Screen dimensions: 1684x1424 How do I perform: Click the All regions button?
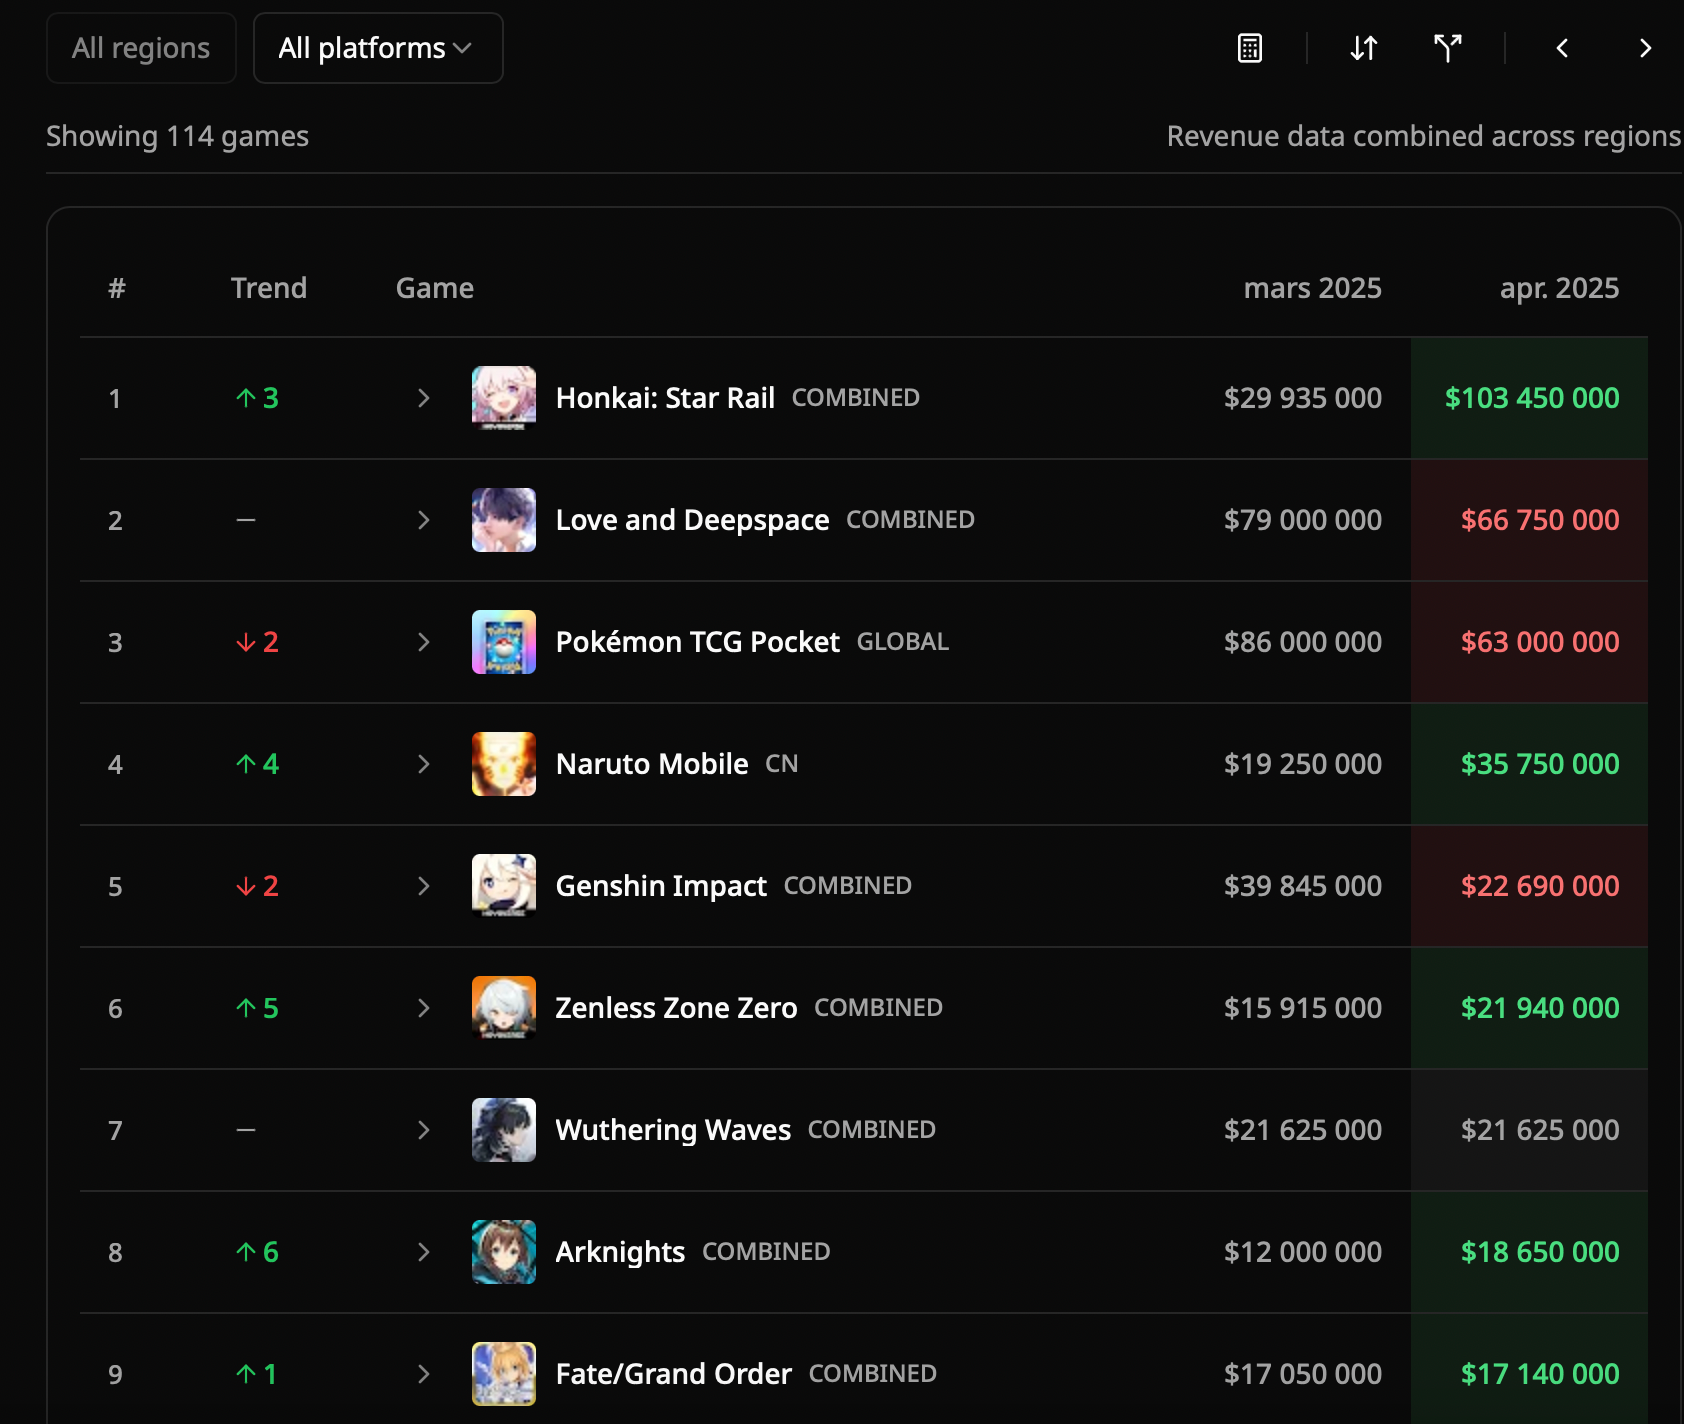(x=141, y=48)
